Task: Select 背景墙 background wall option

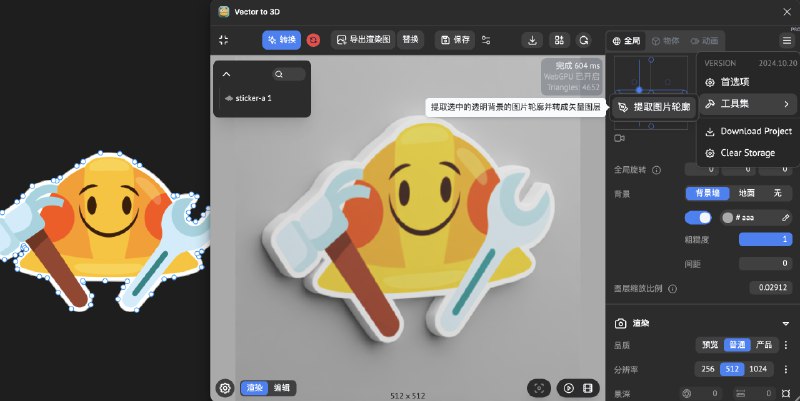Action: (x=707, y=193)
